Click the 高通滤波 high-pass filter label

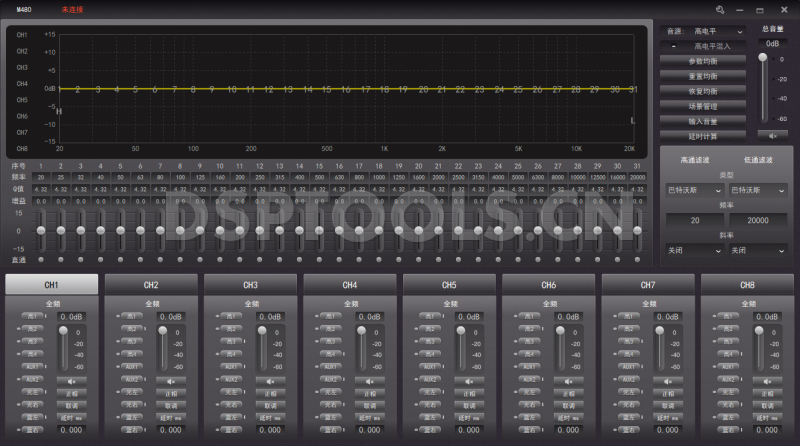(x=695, y=160)
